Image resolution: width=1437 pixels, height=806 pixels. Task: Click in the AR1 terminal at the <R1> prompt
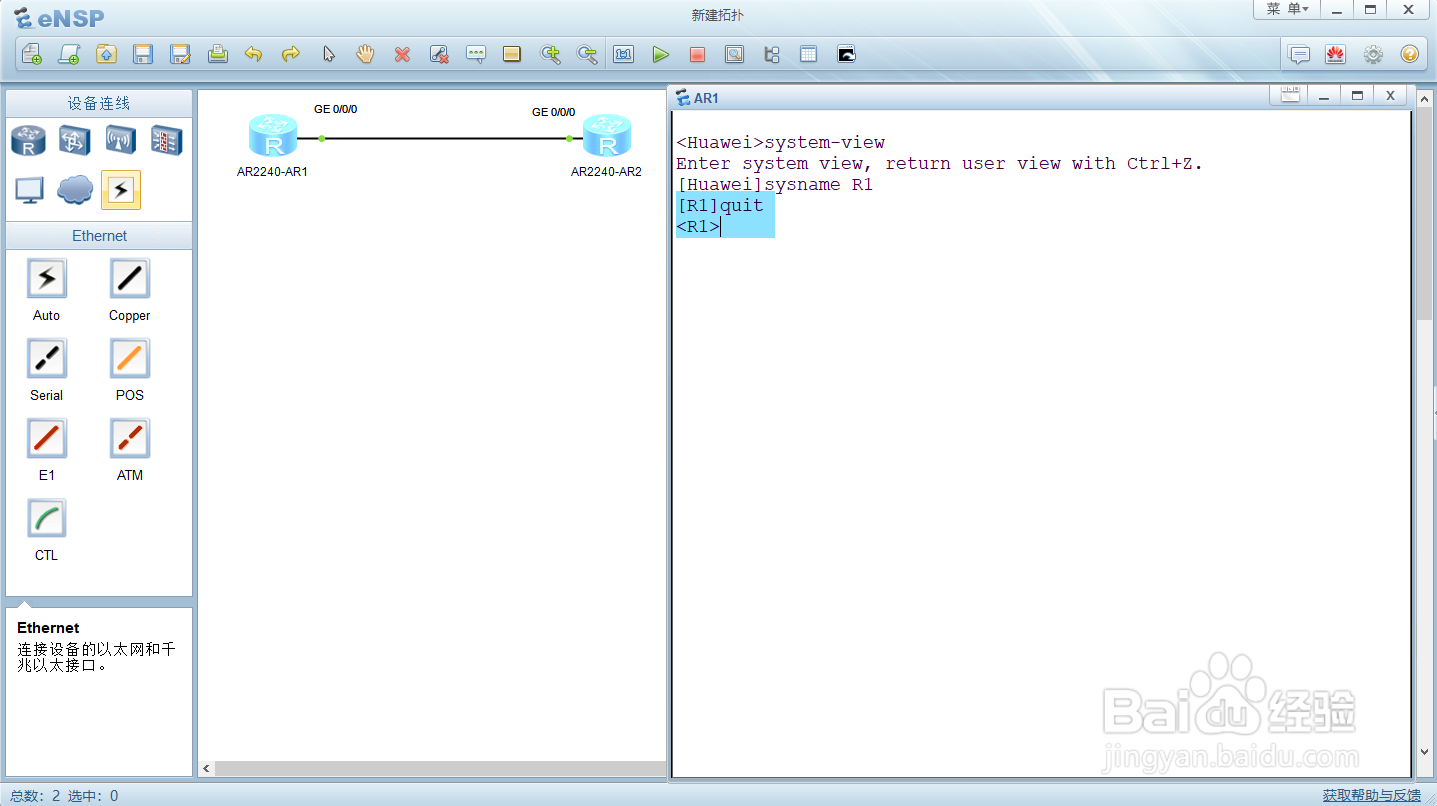point(698,227)
